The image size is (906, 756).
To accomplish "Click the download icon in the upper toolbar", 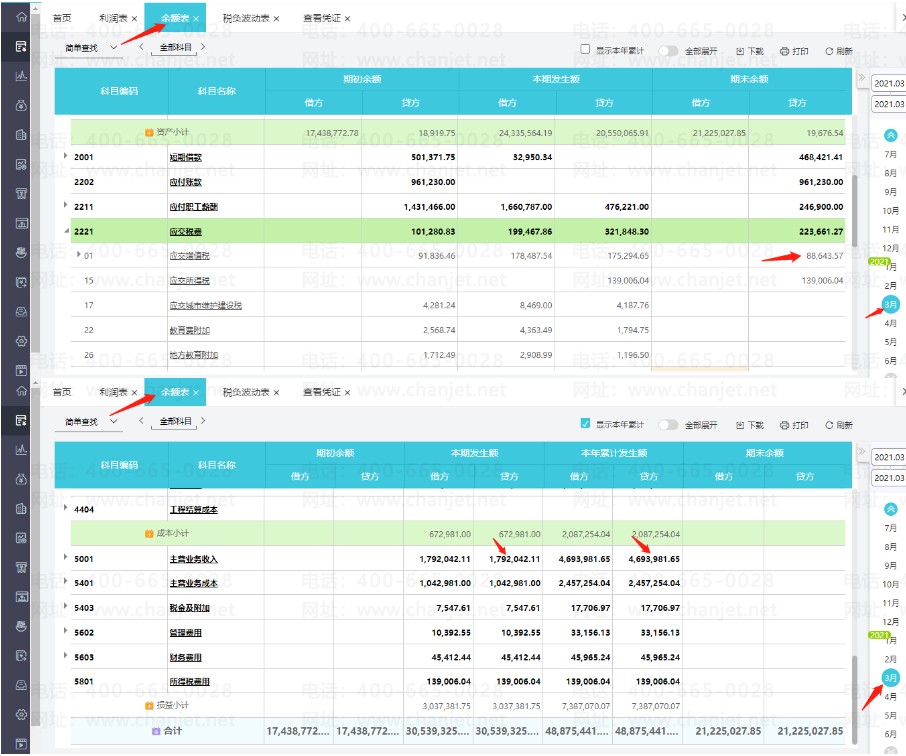I will point(740,51).
